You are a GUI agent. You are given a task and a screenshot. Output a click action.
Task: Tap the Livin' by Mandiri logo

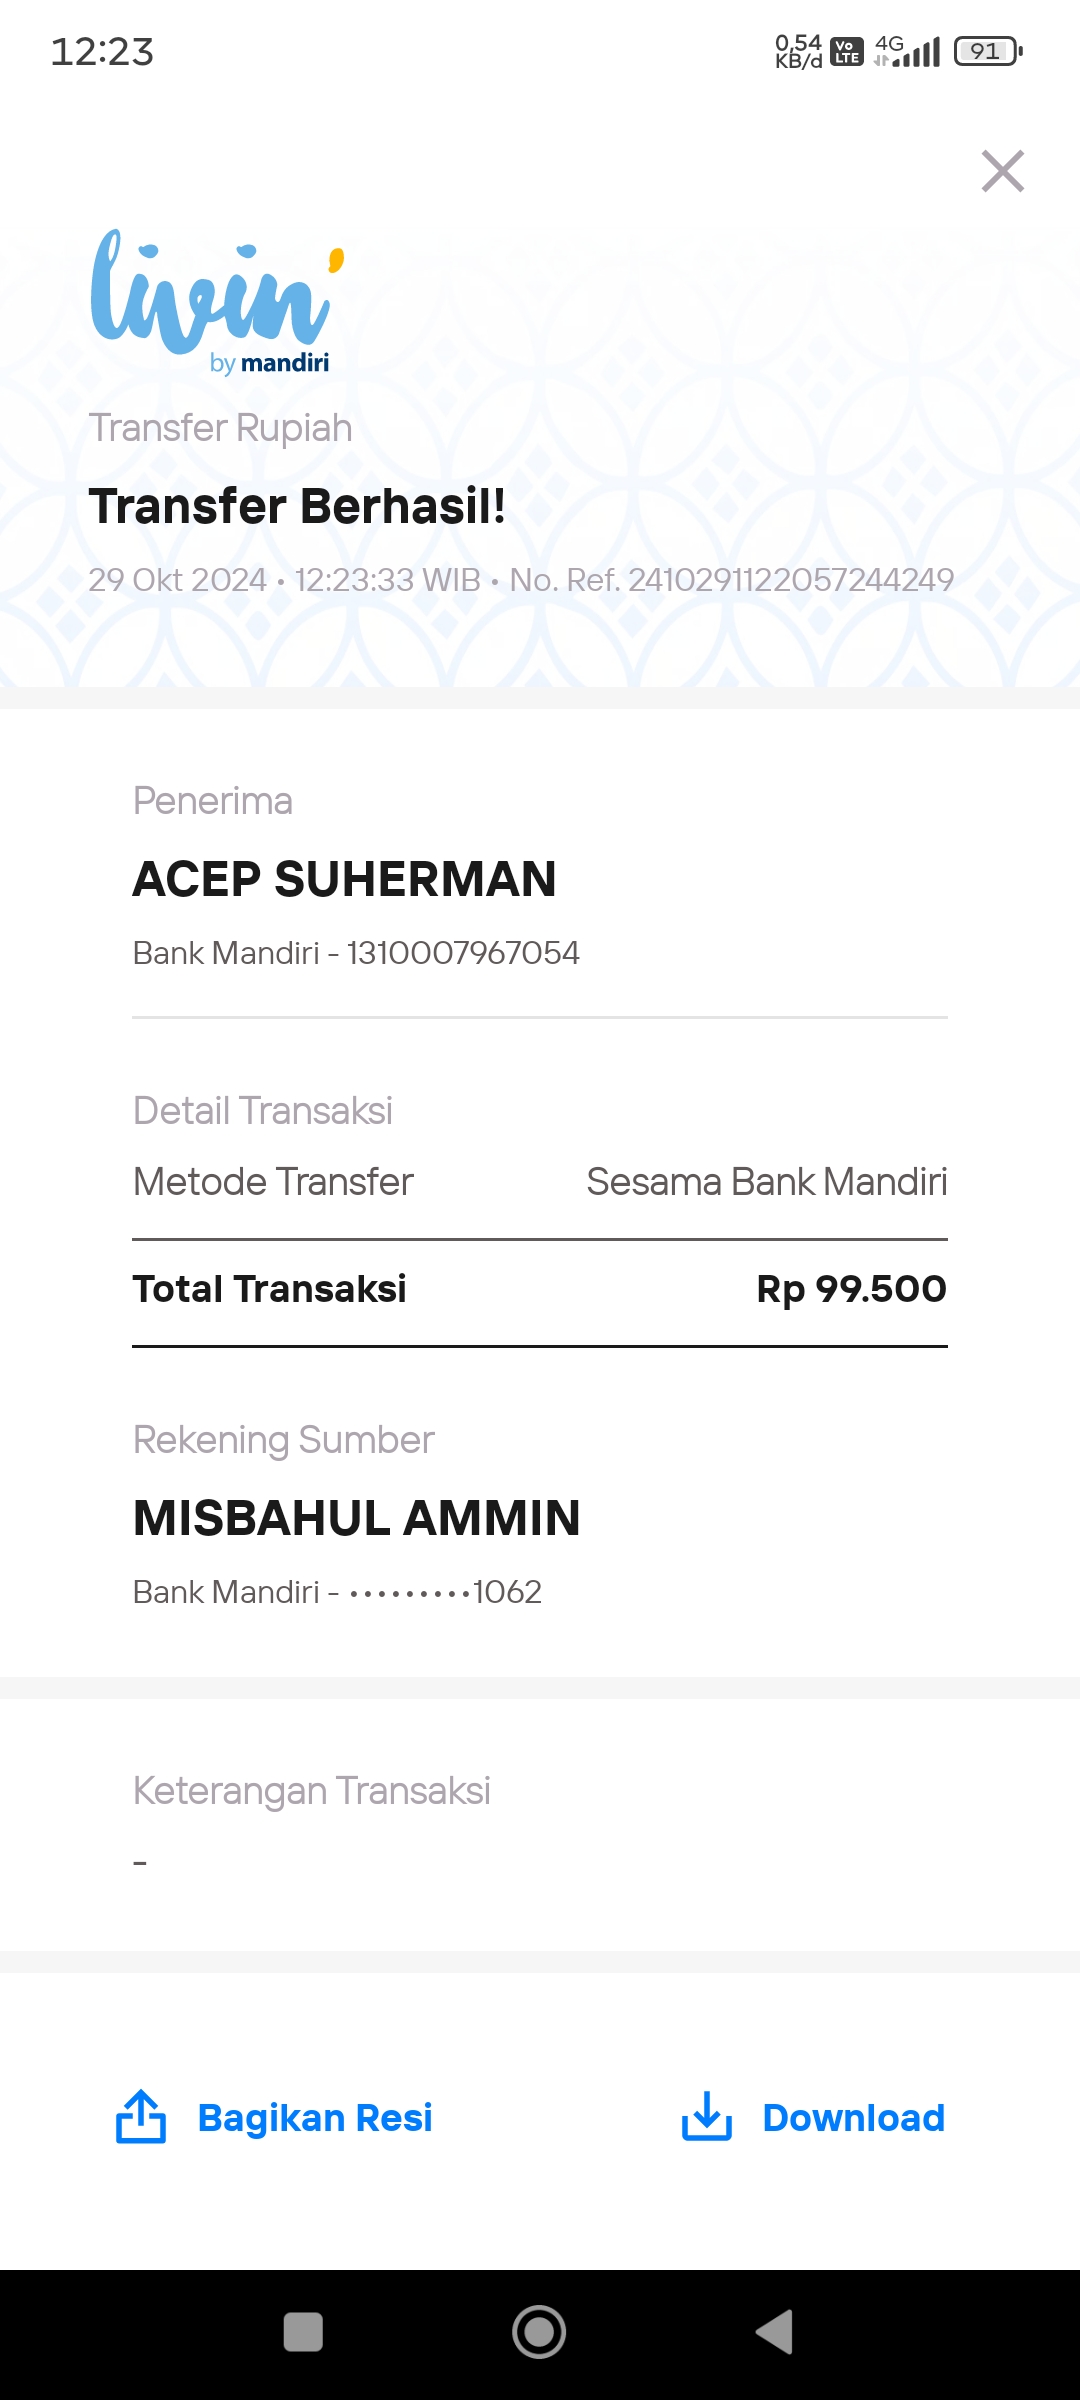click(x=217, y=302)
